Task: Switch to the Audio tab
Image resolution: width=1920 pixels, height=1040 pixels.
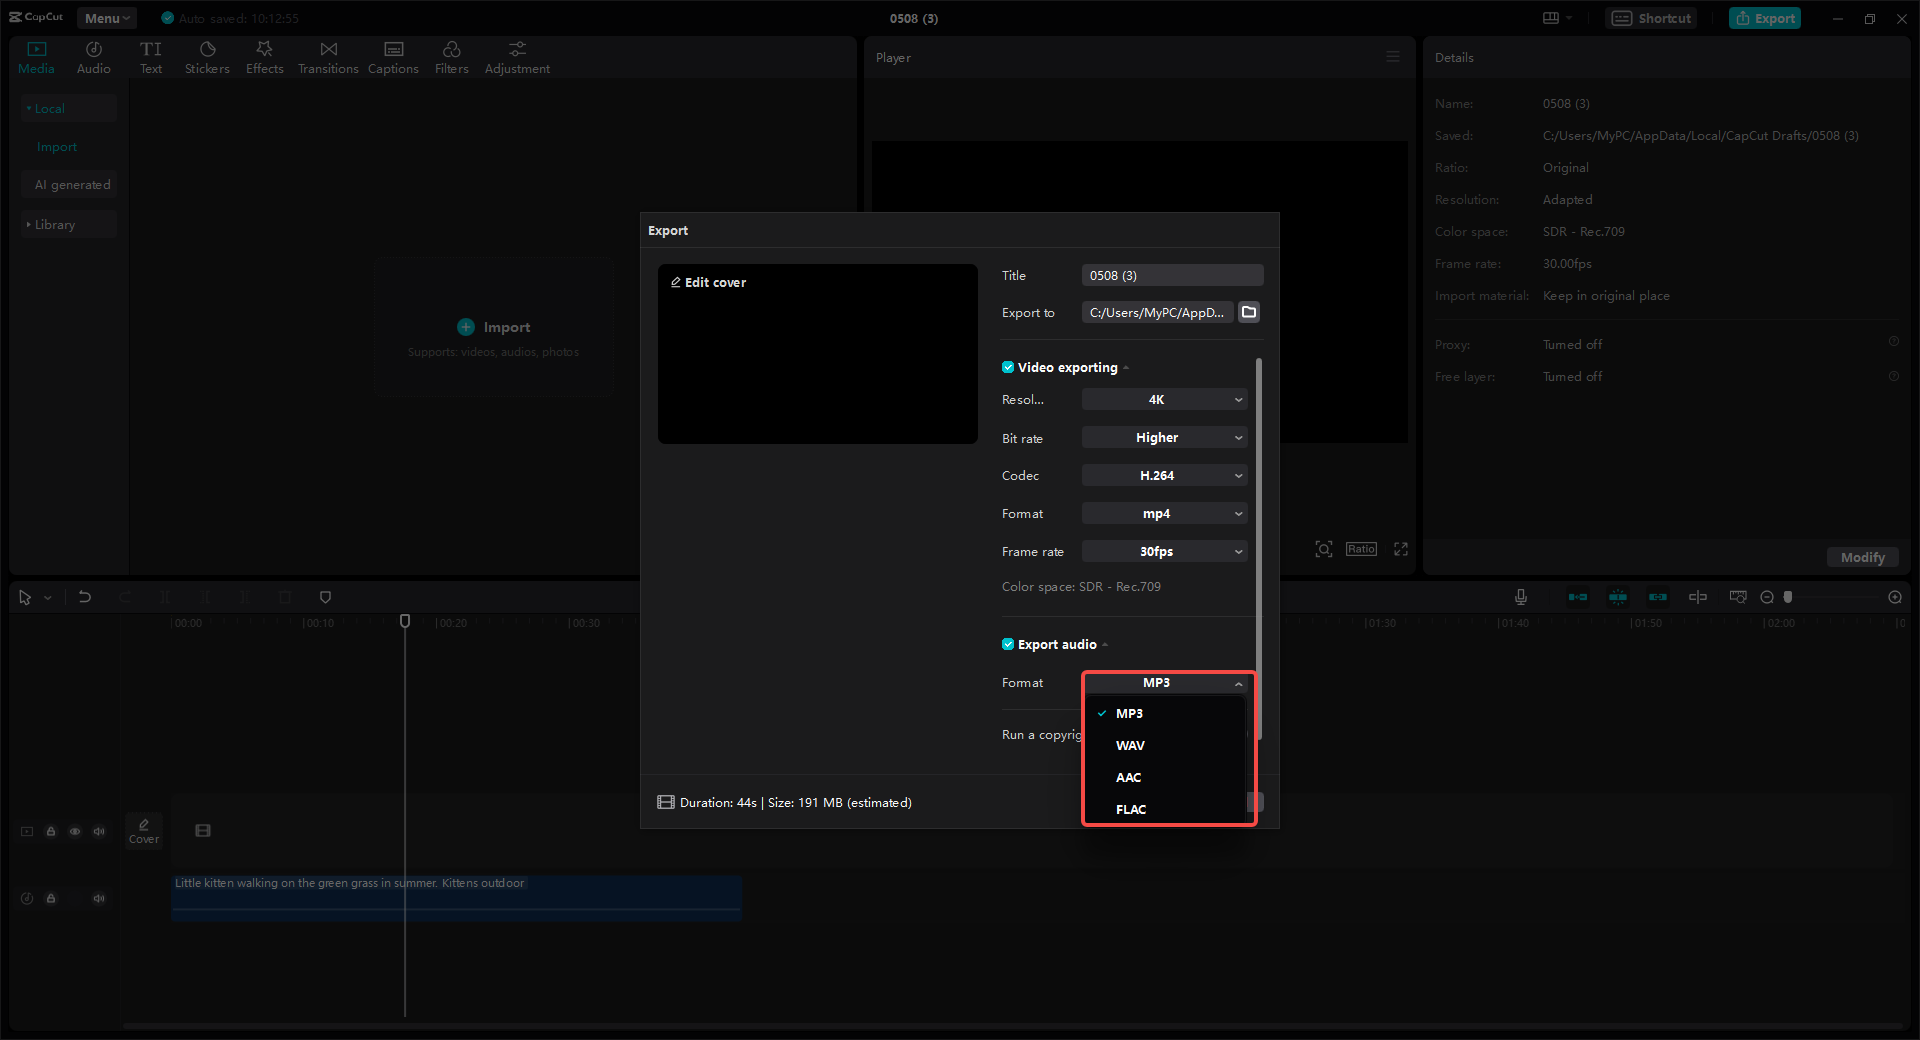Action: tap(93, 56)
